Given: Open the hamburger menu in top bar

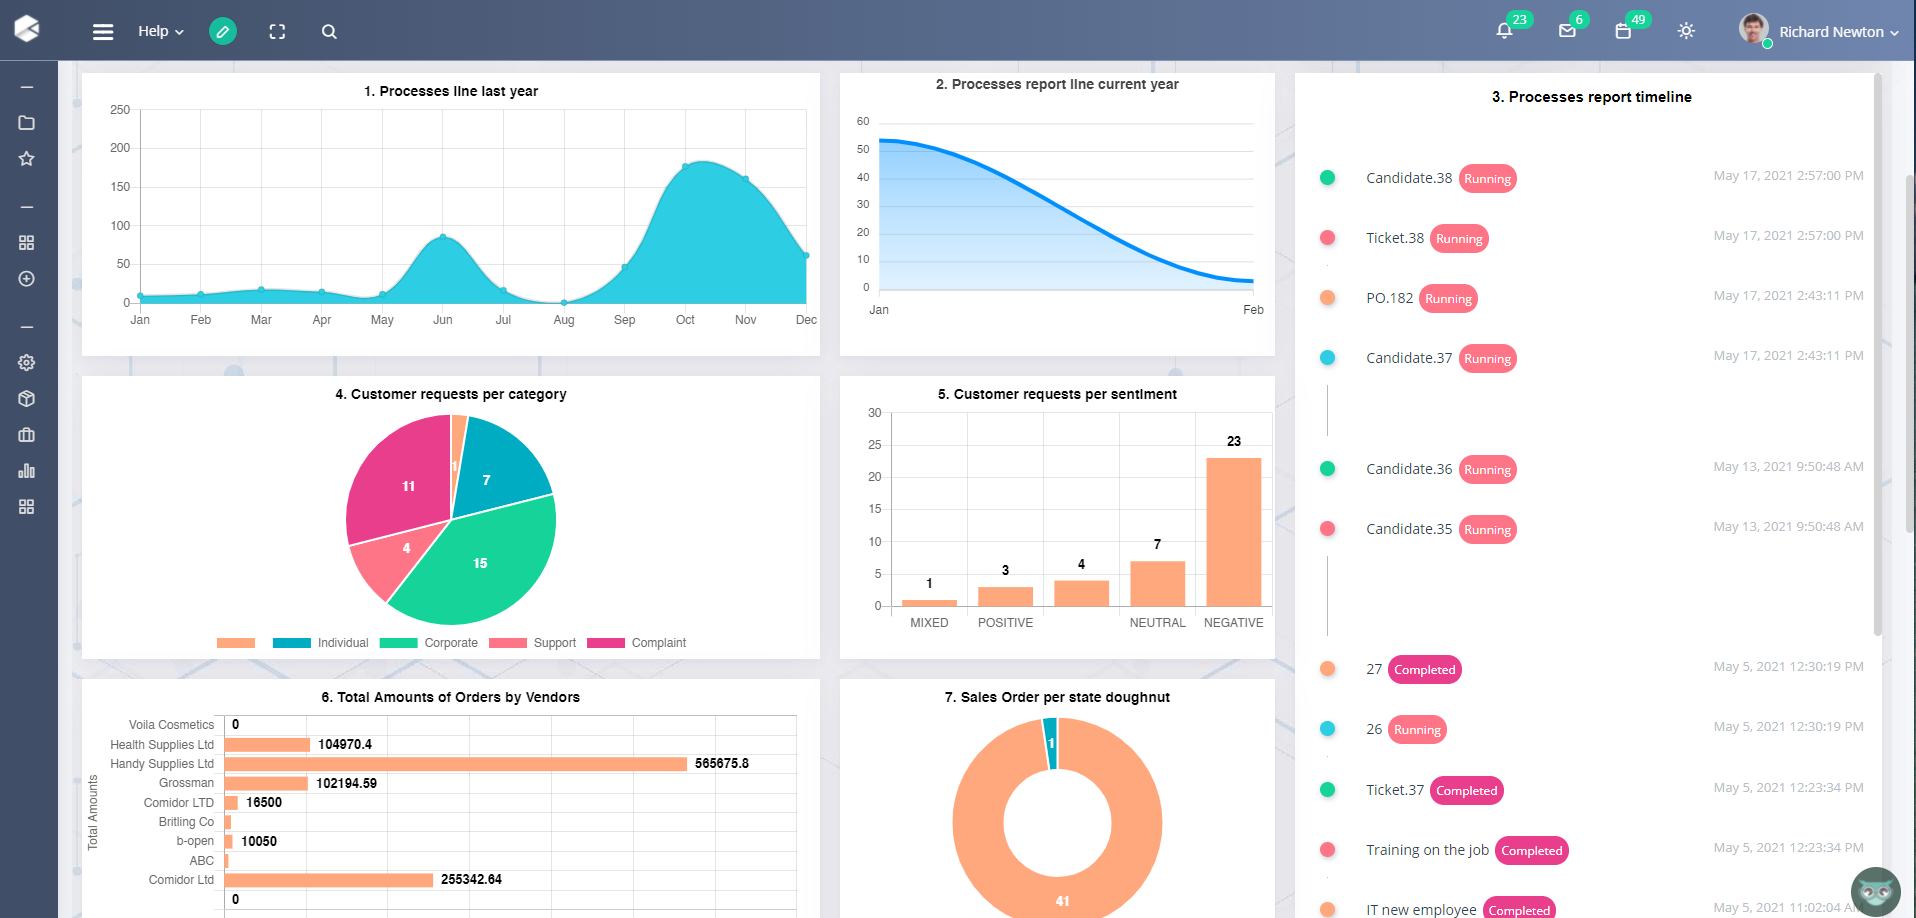Looking at the screenshot, I should tap(103, 32).
